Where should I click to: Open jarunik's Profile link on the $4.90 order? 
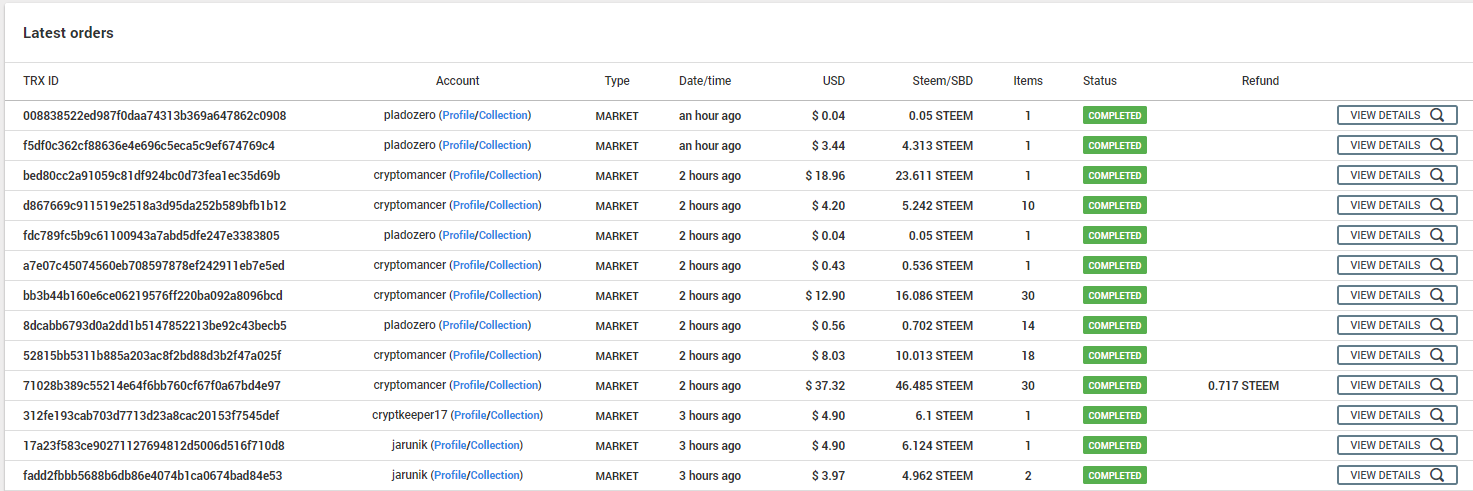(450, 445)
